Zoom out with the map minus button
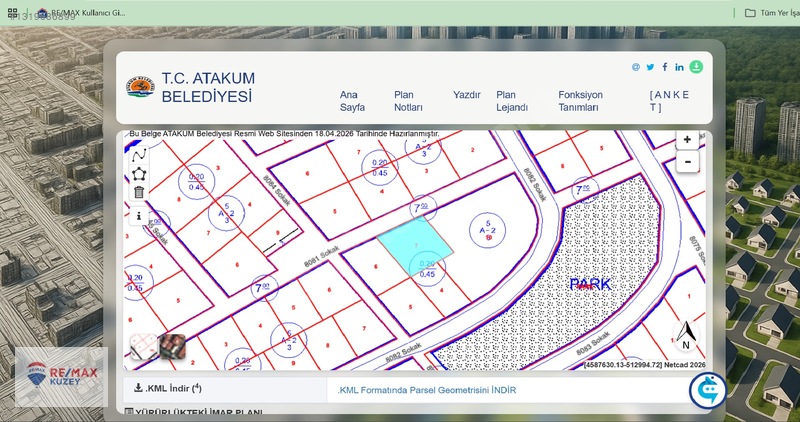This screenshot has width=800, height=422. point(687,162)
